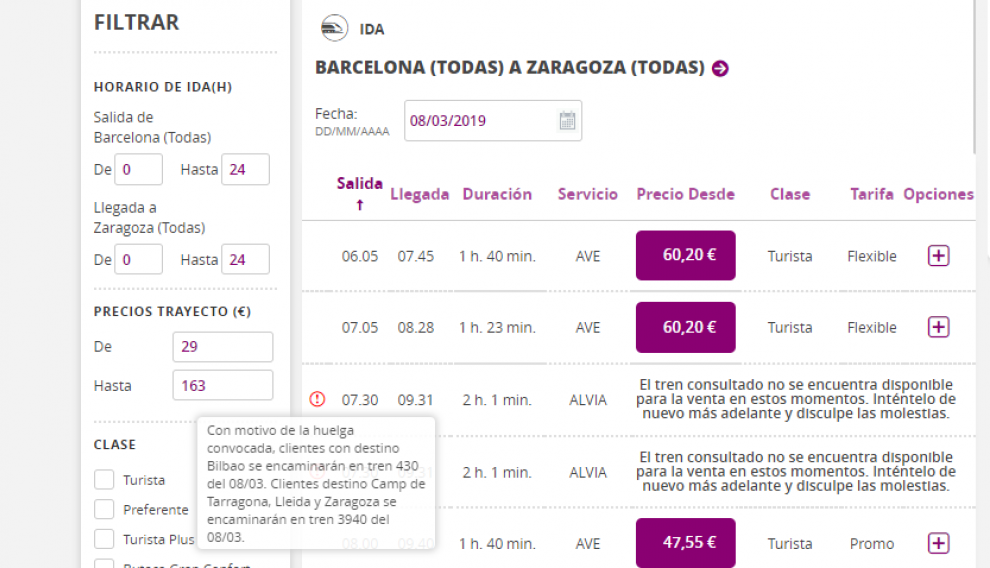Viewport: 990px width, 568px height.
Task: Click the maximum price Hasta field showing 163
Action: [223, 385]
